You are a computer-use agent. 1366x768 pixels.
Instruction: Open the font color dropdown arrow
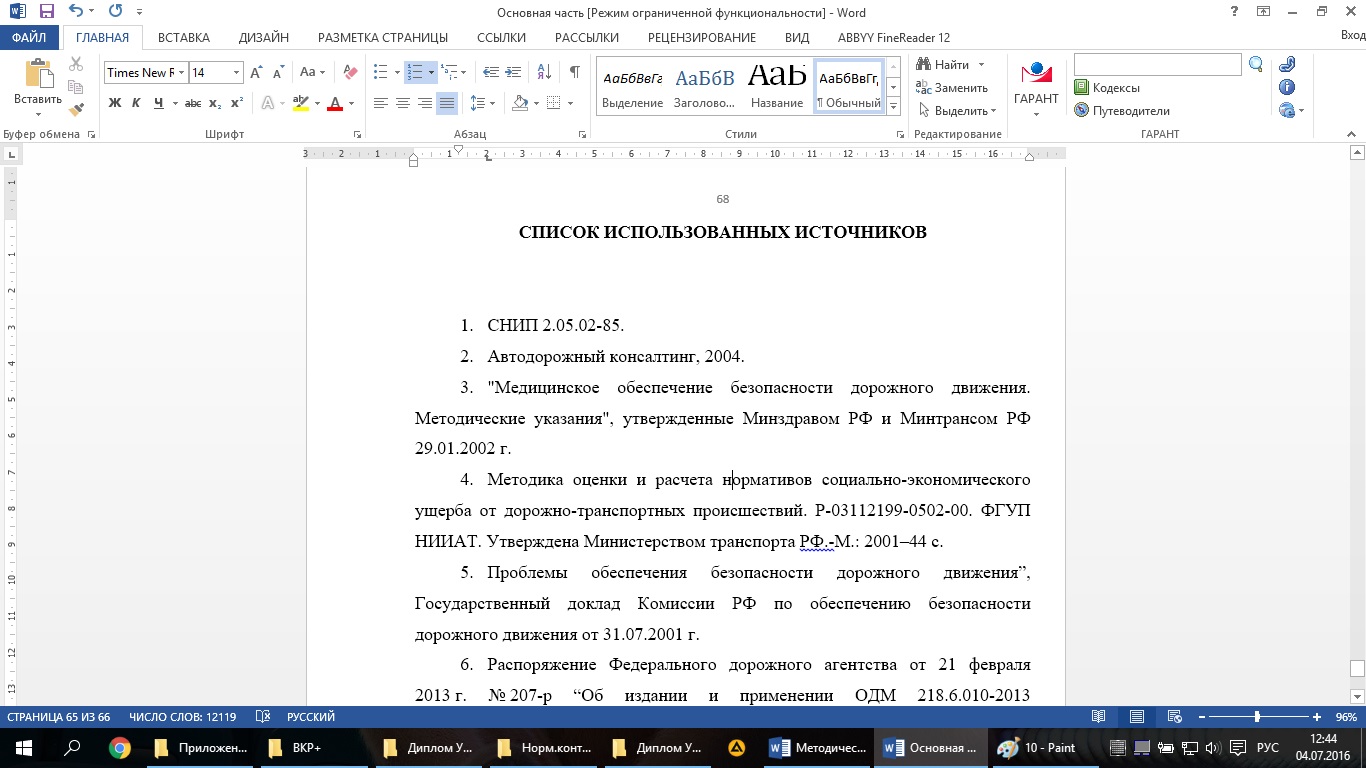(x=352, y=103)
